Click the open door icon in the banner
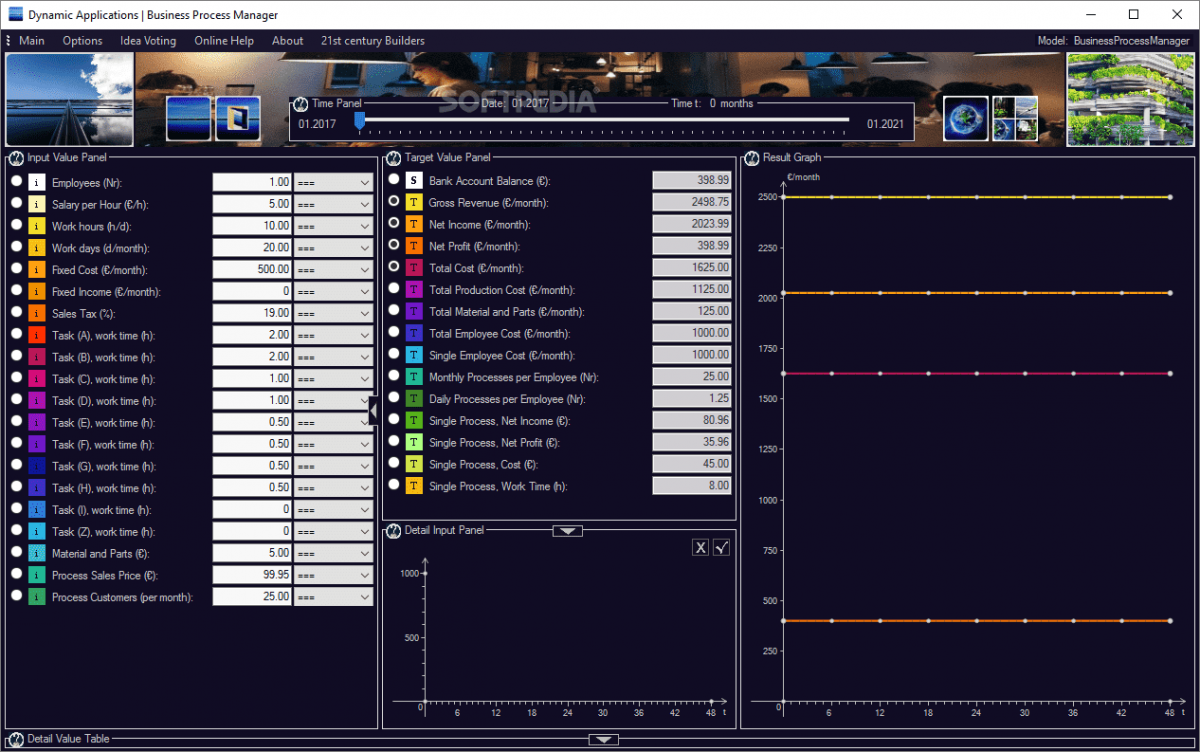The width and height of the screenshot is (1200, 752). (x=238, y=118)
